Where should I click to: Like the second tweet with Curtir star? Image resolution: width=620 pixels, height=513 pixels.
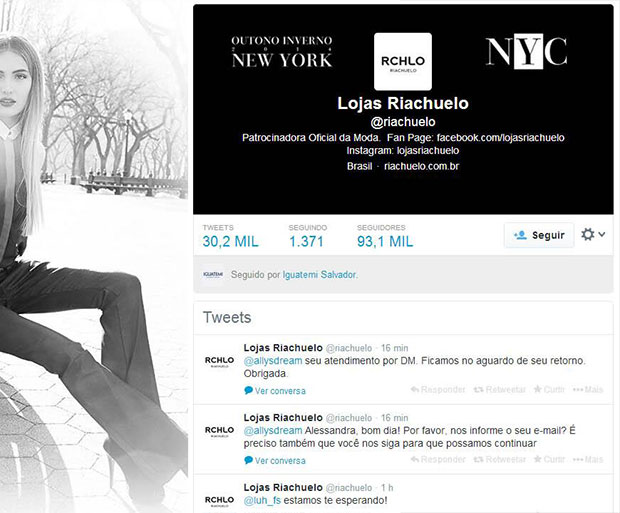[x=549, y=459]
